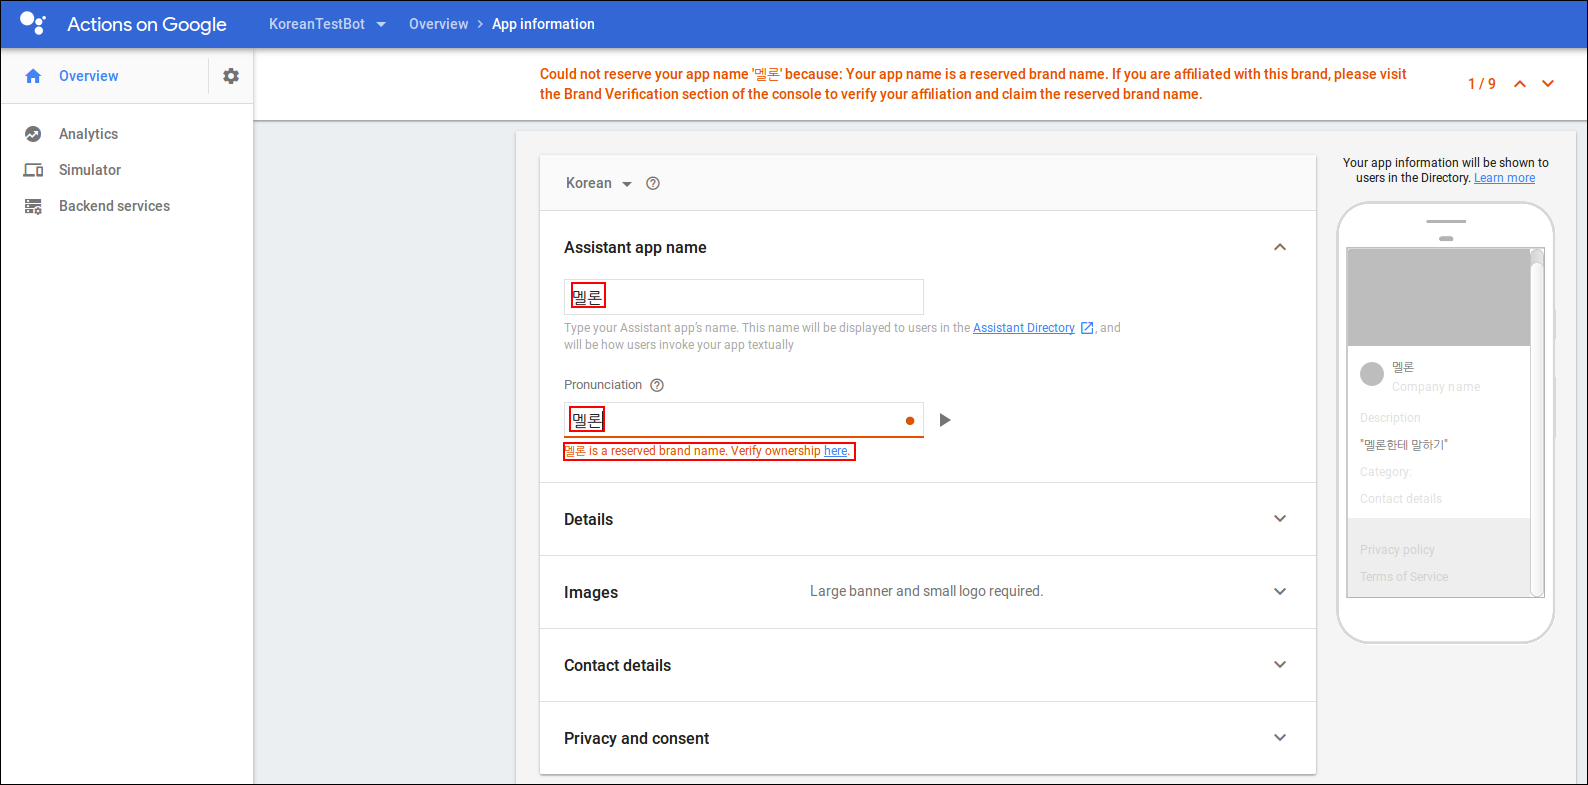Screen dimensions: 1588x785
Task: Go to Overview breadcrumb in header
Action: coord(438,24)
